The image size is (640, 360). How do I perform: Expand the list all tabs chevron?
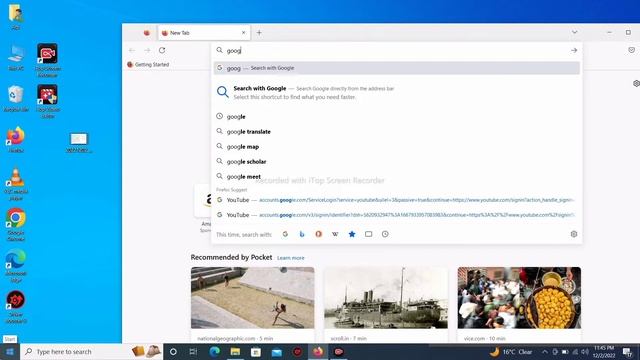click(574, 32)
